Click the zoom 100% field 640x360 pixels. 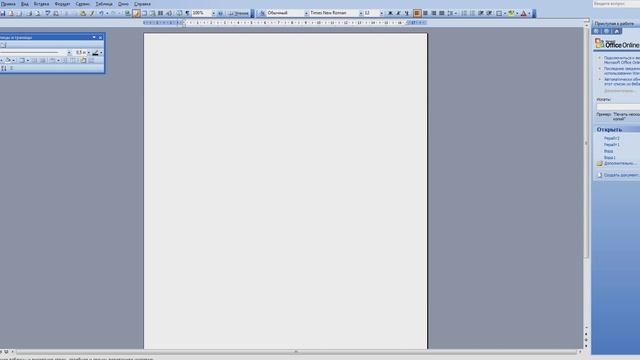pos(201,13)
